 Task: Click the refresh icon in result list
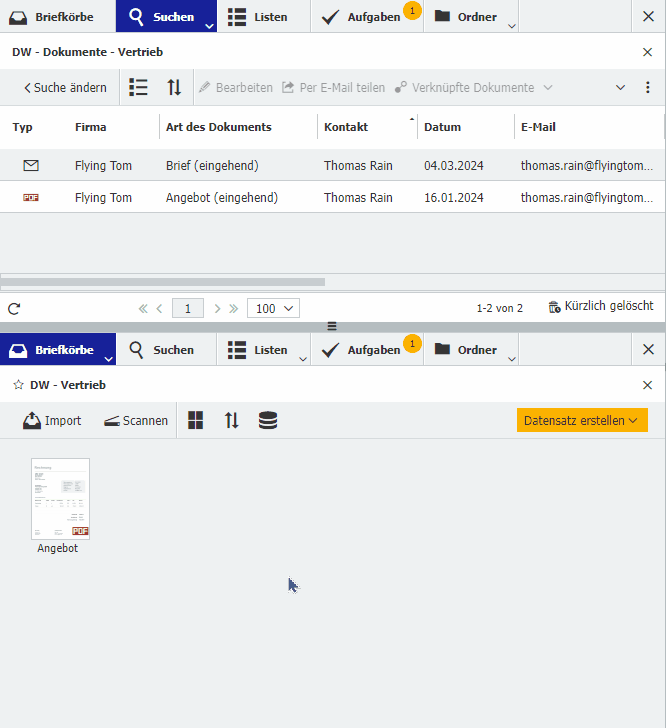pos(14,308)
